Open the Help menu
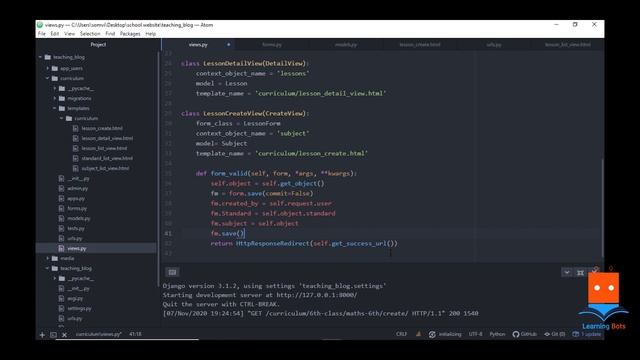This screenshot has width=640, height=360. (x=151, y=34)
